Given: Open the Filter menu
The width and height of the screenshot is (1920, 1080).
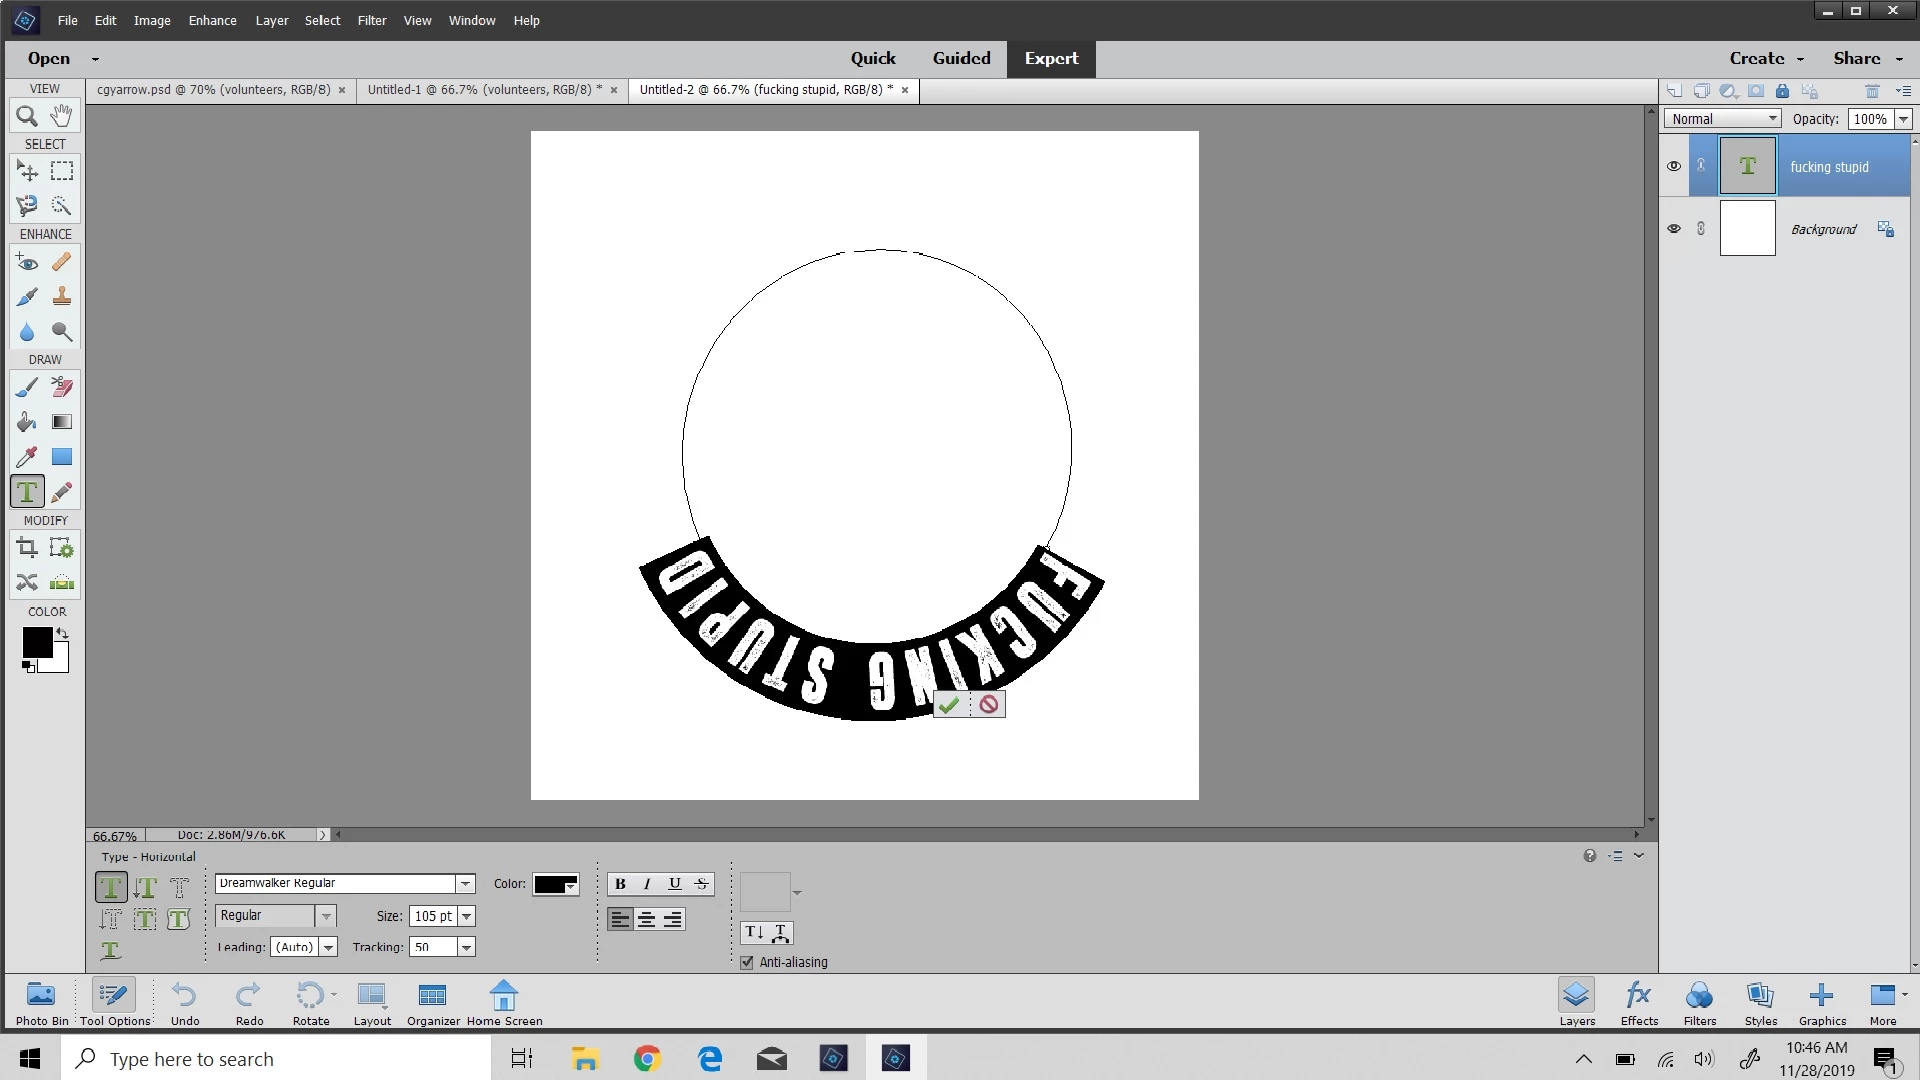Looking at the screenshot, I should pyautogui.click(x=372, y=20).
